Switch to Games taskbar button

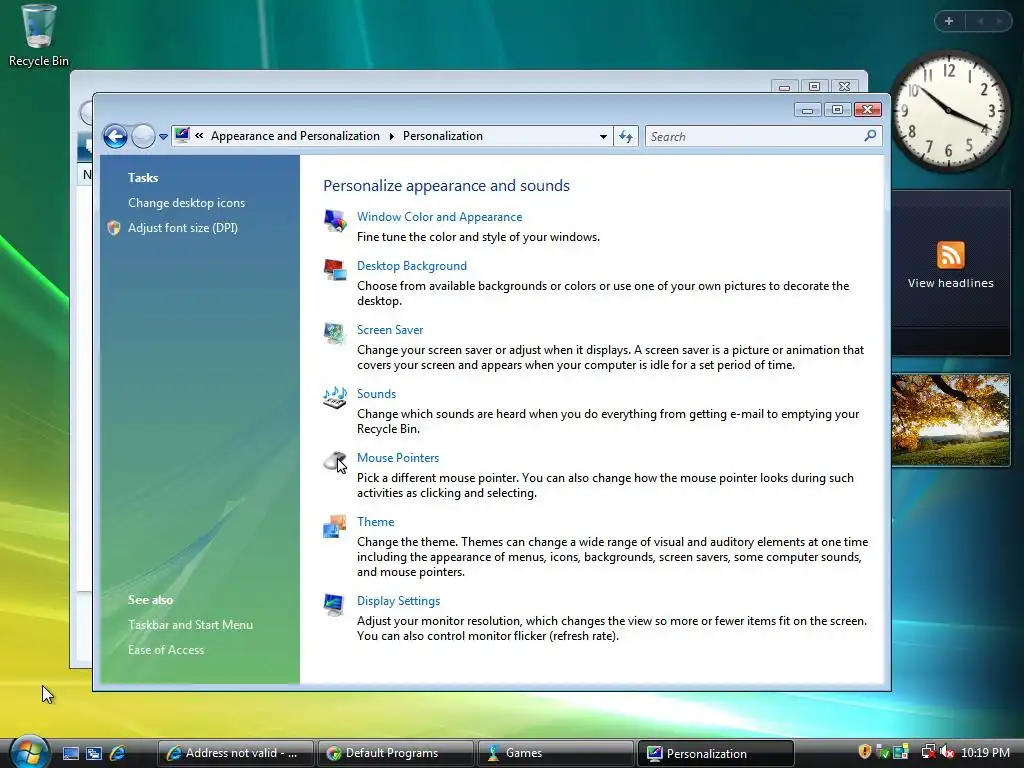tap(556, 753)
